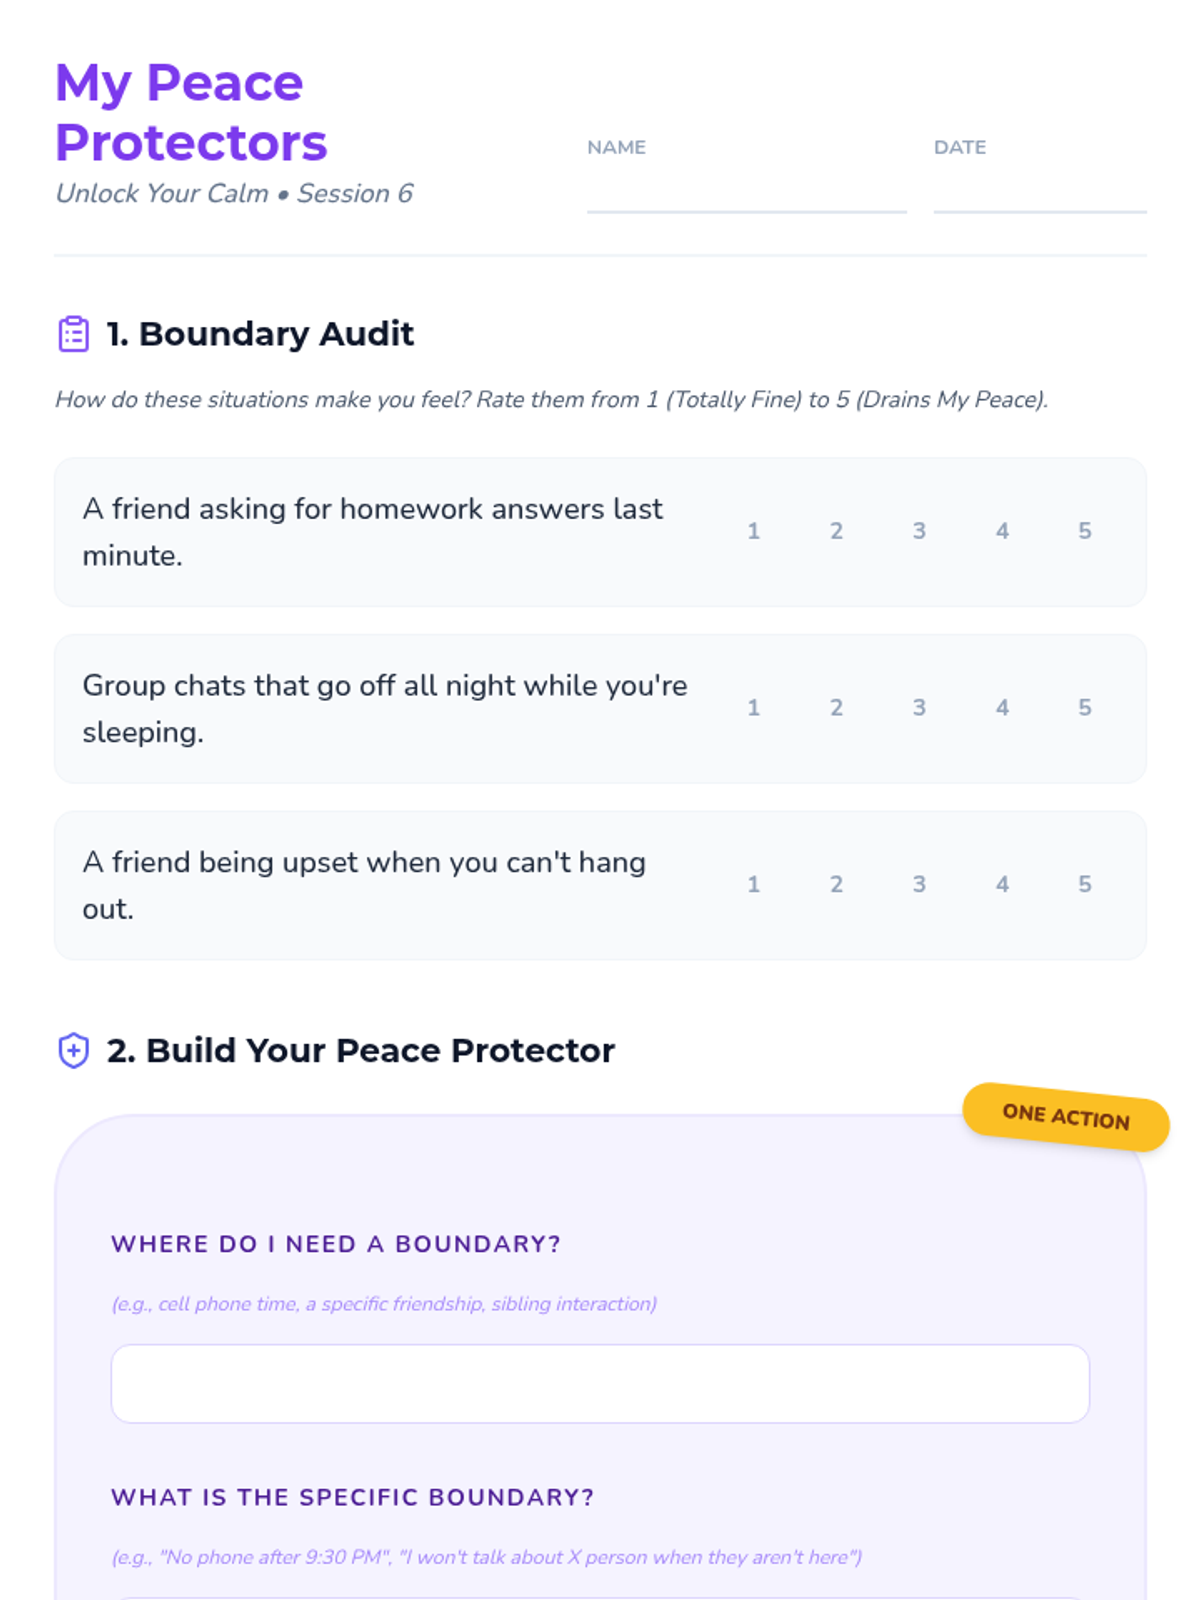Click the '2. Build Your Peace Protector' heading
Viewport: 1200px width, 1600px height.
361,1051
